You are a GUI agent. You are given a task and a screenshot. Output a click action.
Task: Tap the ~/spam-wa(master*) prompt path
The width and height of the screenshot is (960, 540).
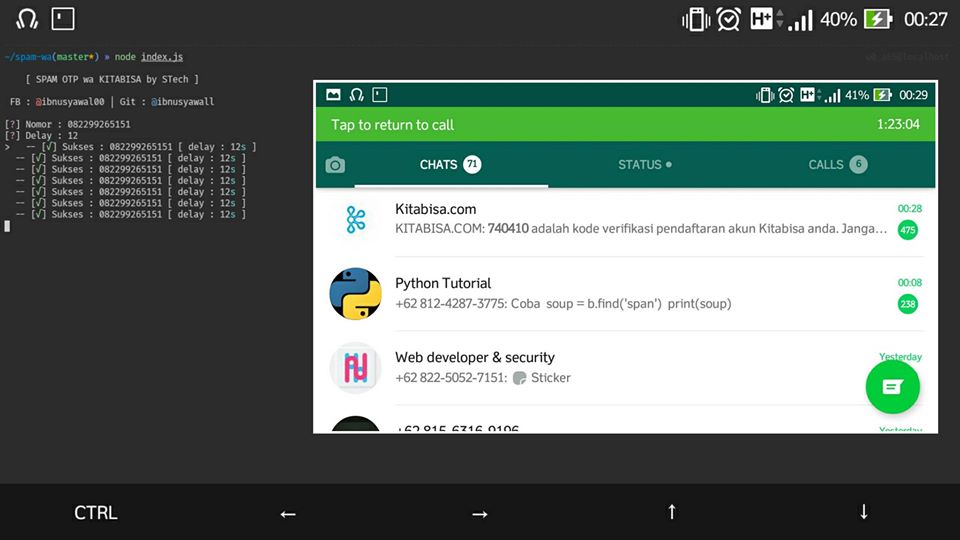[x=51, y=57]
